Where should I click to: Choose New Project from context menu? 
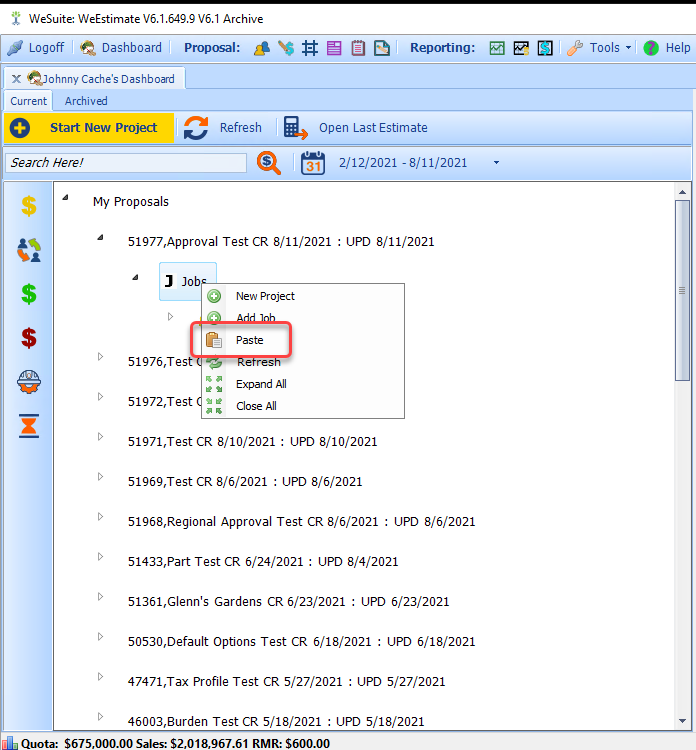point(302,296)
